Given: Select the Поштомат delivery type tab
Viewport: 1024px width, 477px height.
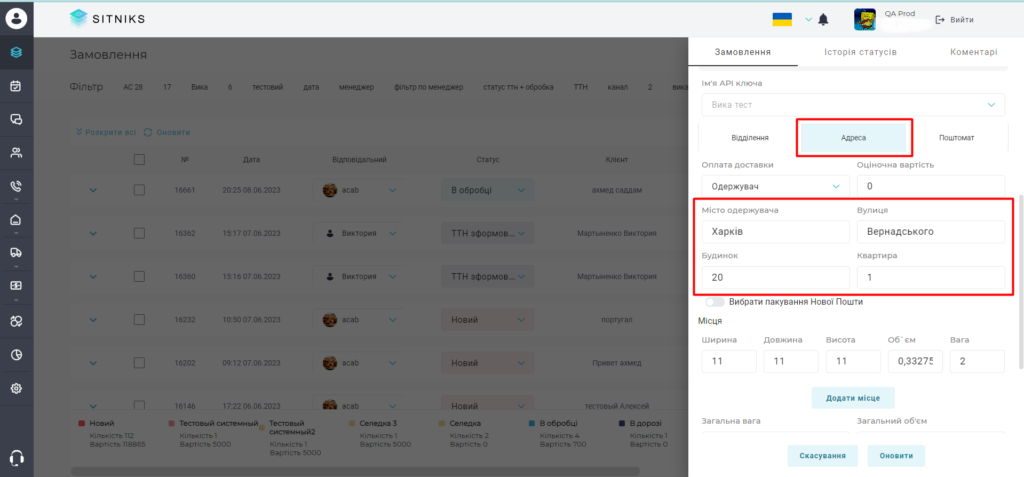Looking at the screenshot, I should [x=957, y=138].
